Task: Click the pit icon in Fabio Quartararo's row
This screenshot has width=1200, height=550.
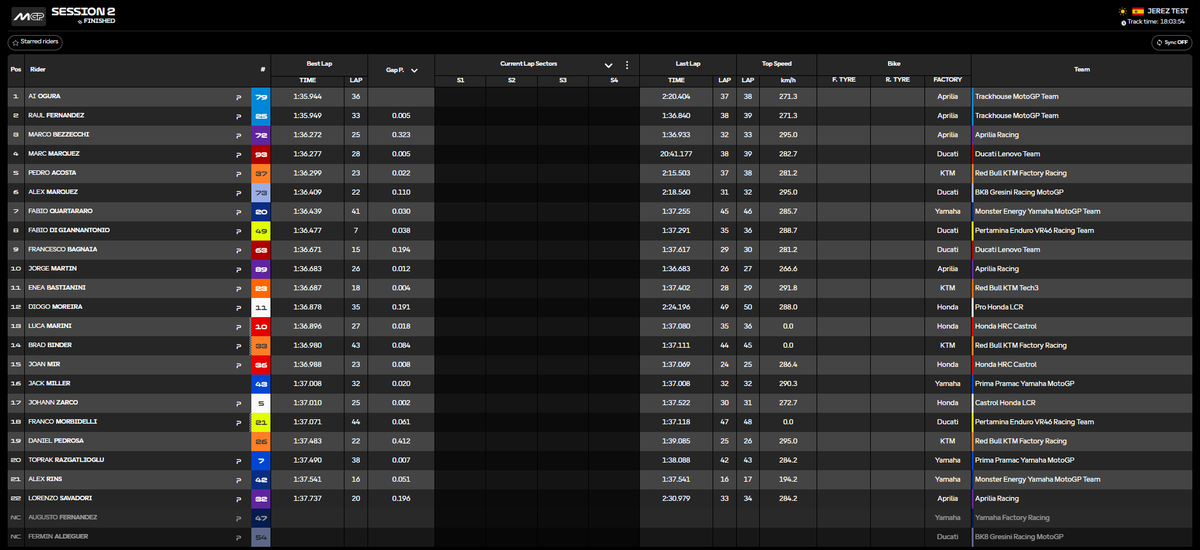Action: [x=238, y=212]
